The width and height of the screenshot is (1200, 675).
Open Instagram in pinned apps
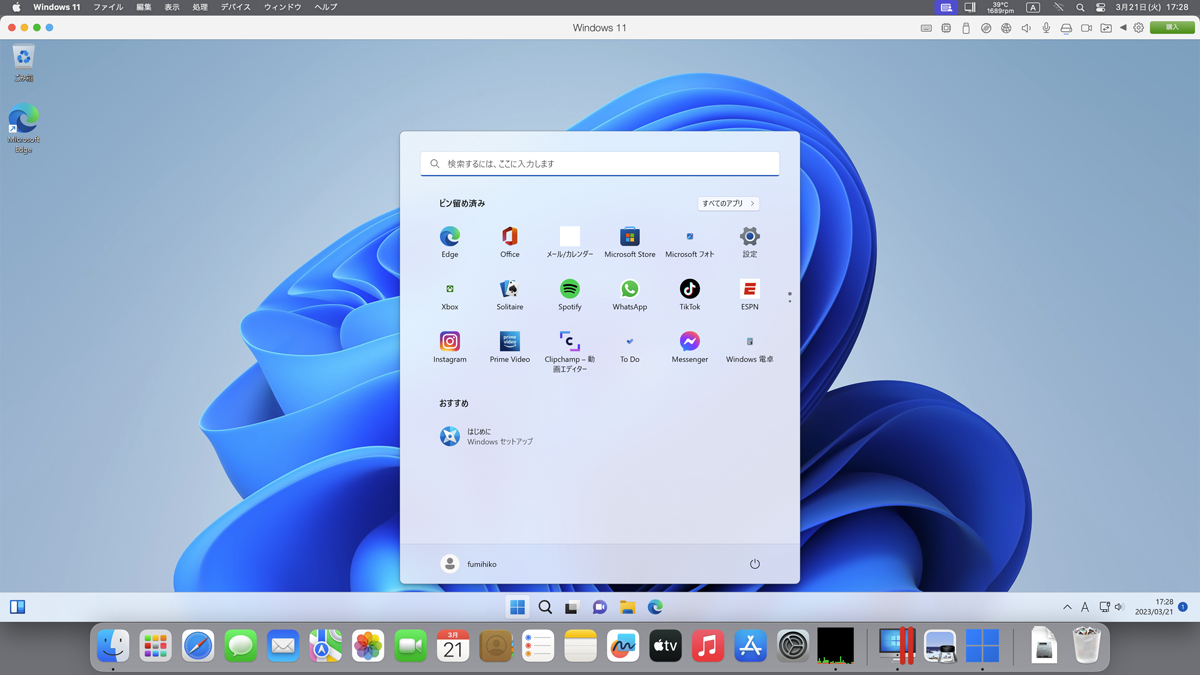pos(450,342)
